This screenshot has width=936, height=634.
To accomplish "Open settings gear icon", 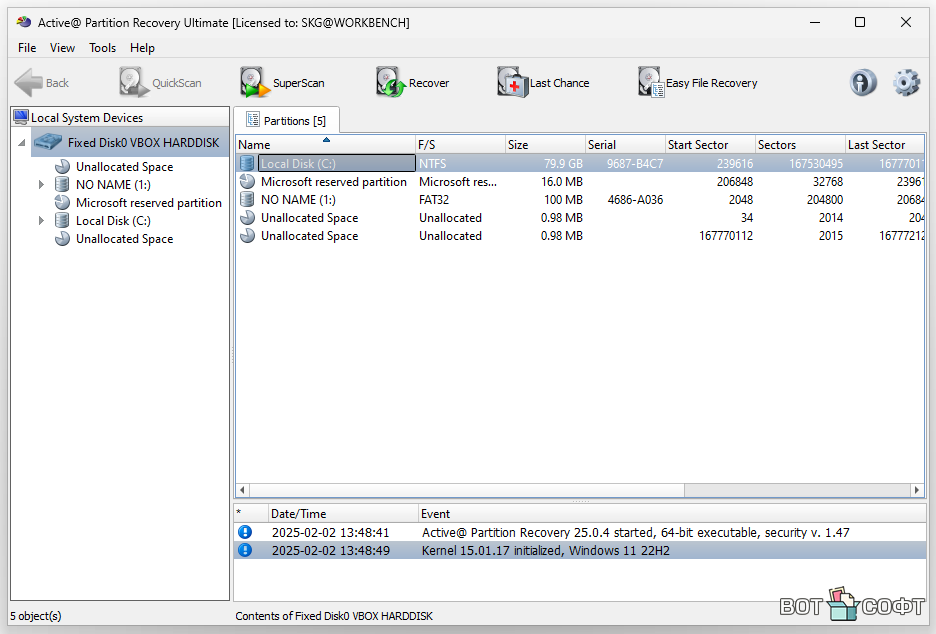I will [x=906, y=82].
